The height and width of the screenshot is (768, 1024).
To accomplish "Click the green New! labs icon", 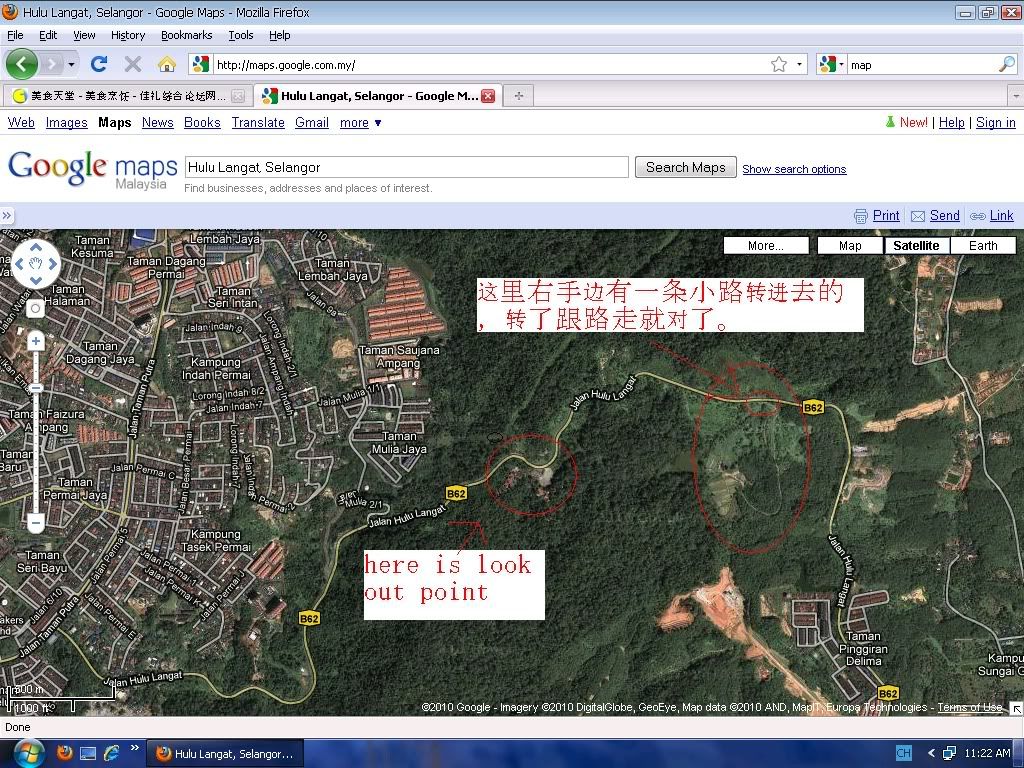I will (x=889, y=122).
